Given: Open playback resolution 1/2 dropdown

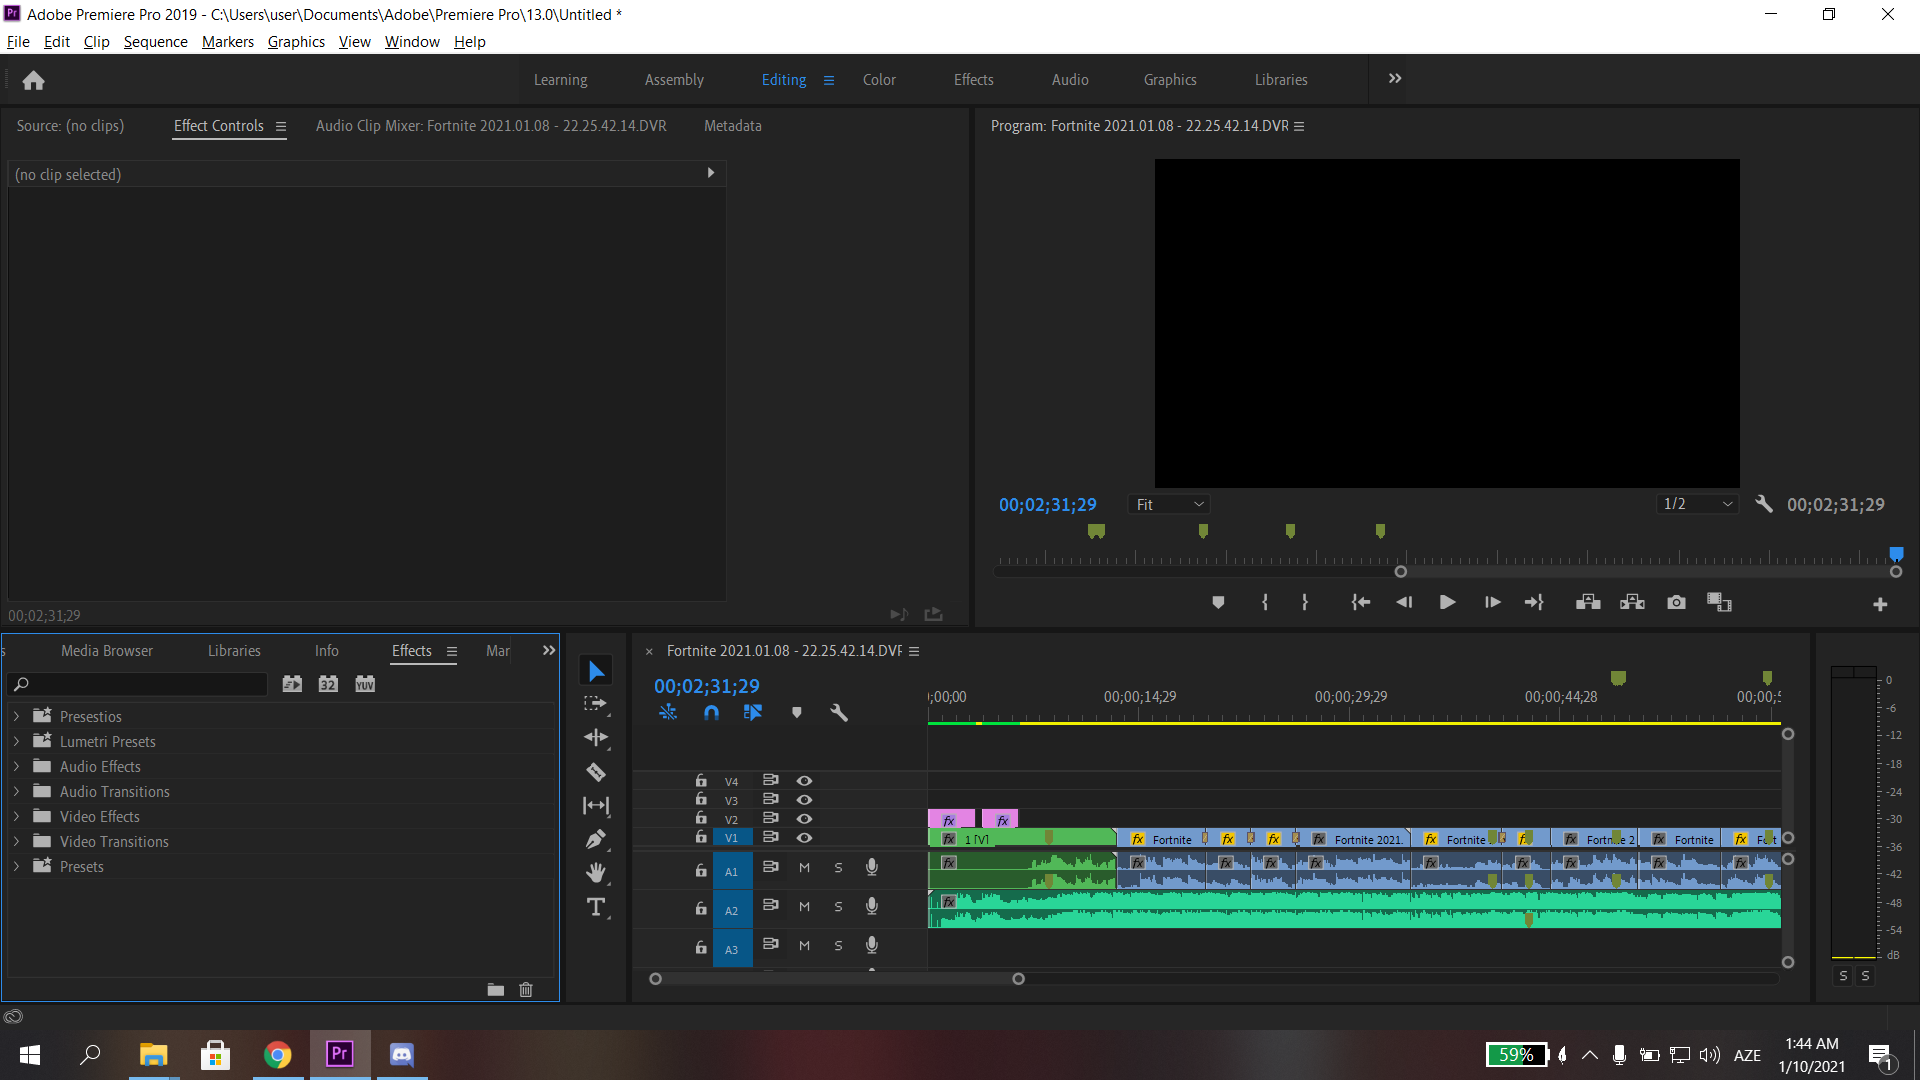Looking at the screenshot, I should coord(1697,505).
